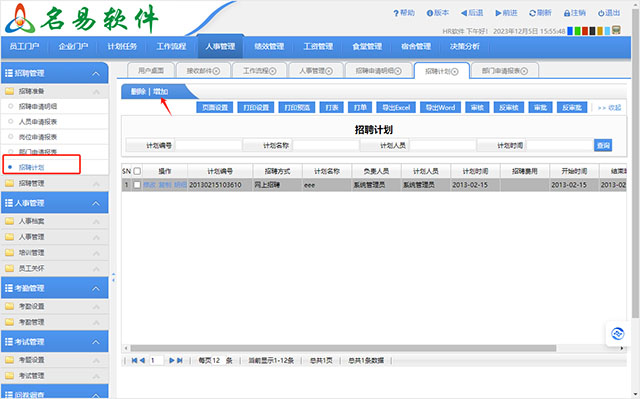Select 招聘计划 in the sidebar
Viewport: 640px width, 399px height.
31,167
